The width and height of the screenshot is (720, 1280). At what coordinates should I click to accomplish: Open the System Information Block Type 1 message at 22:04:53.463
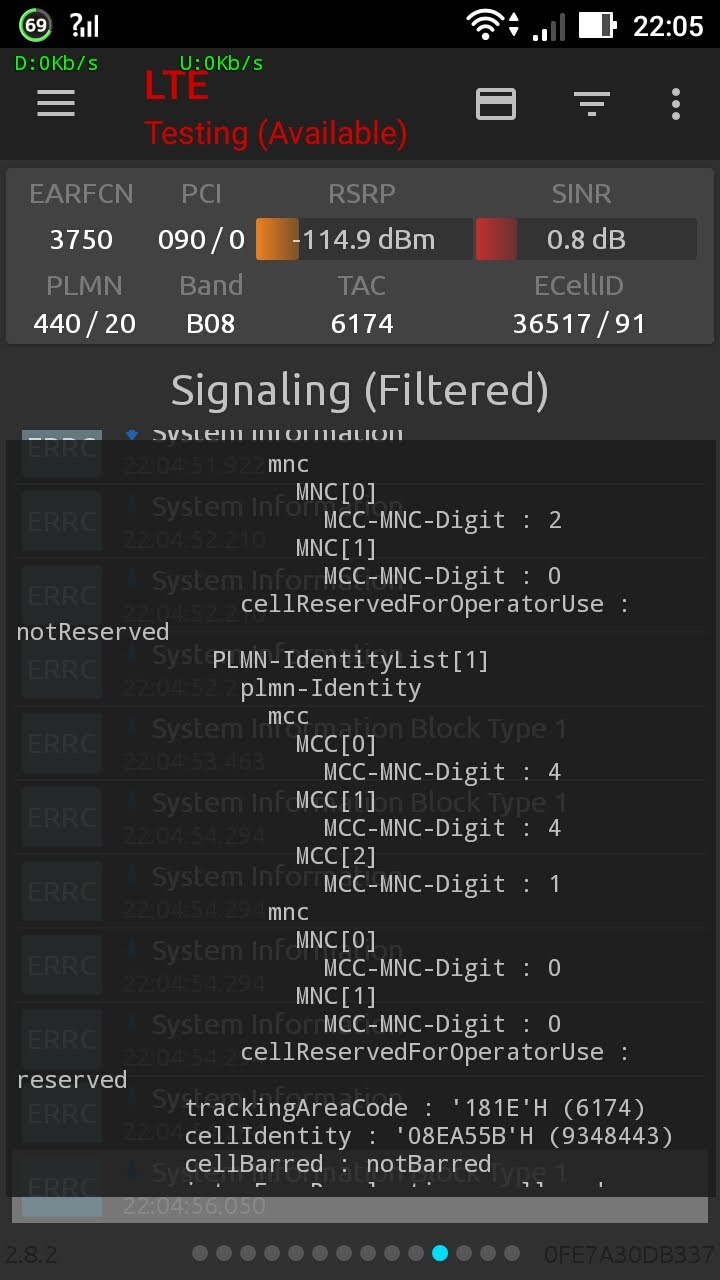coord(358,744)
